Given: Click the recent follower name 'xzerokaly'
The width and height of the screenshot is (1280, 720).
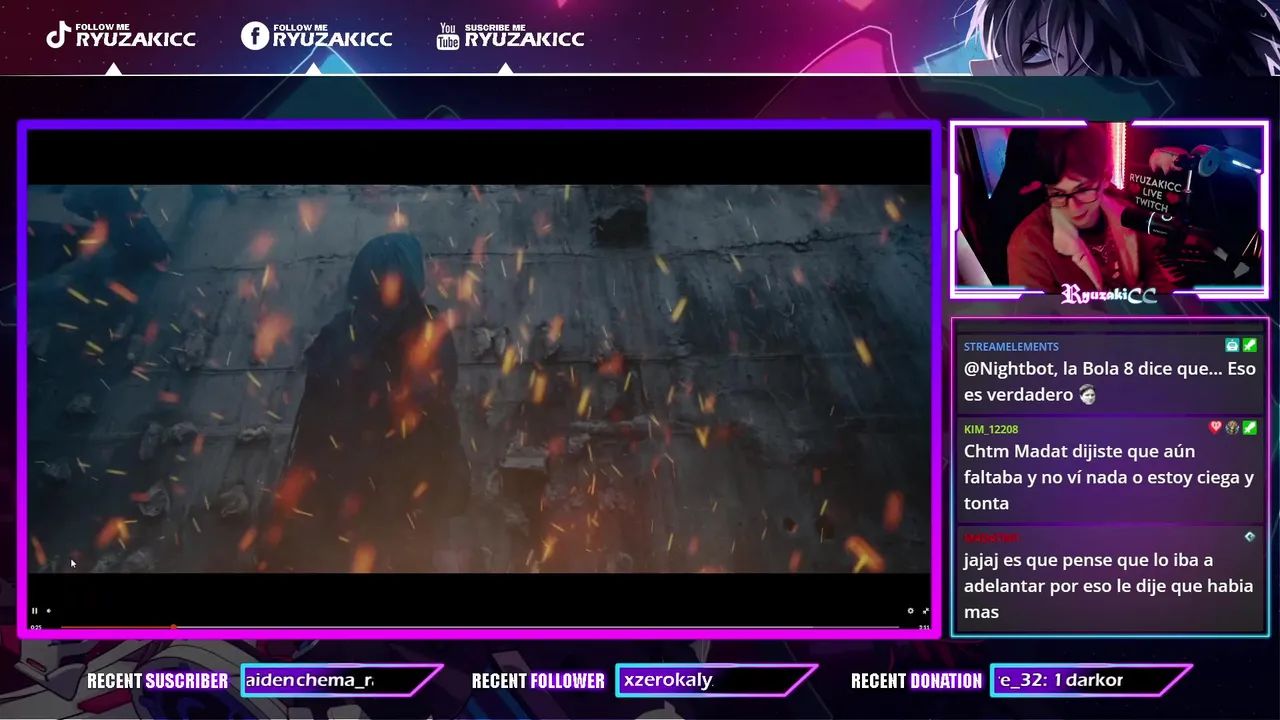Looking at the screenshot, I should [668, 680].
